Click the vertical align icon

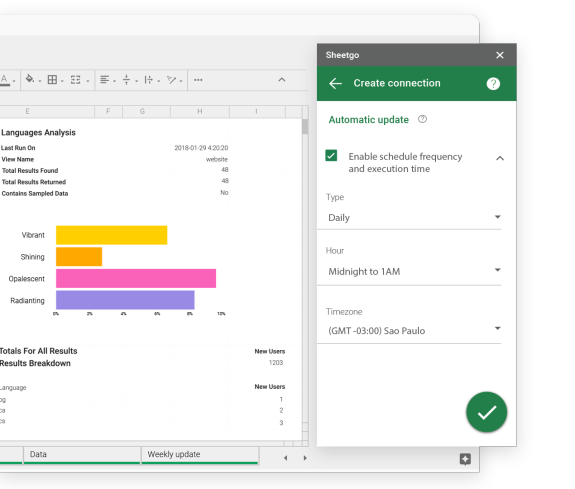click(x=127, y=80)
